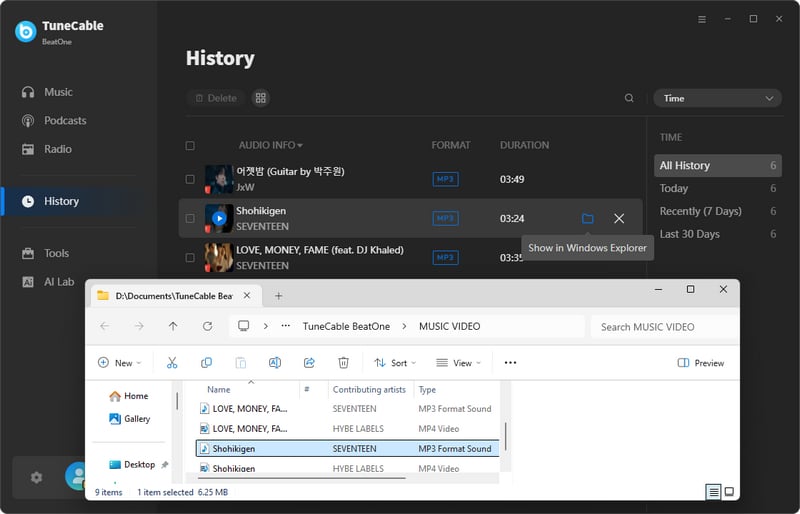Switch to grid view layout icon
This screenshot has height=514, width=800.
pyautogui.click(x=261, y=98)
